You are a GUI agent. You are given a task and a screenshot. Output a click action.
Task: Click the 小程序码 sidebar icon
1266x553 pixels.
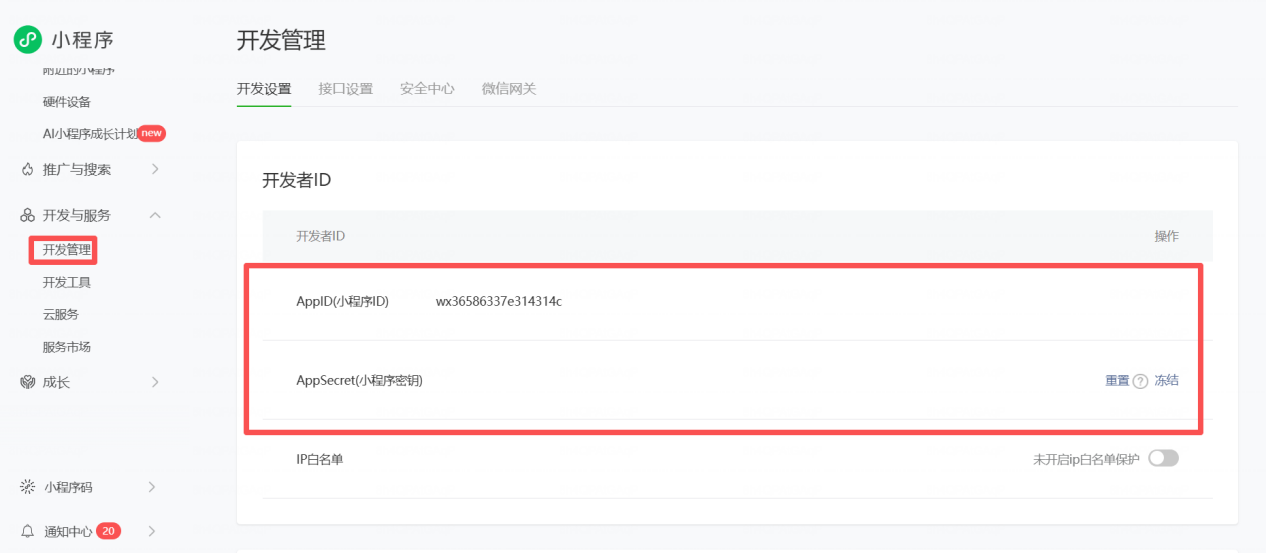28,487
